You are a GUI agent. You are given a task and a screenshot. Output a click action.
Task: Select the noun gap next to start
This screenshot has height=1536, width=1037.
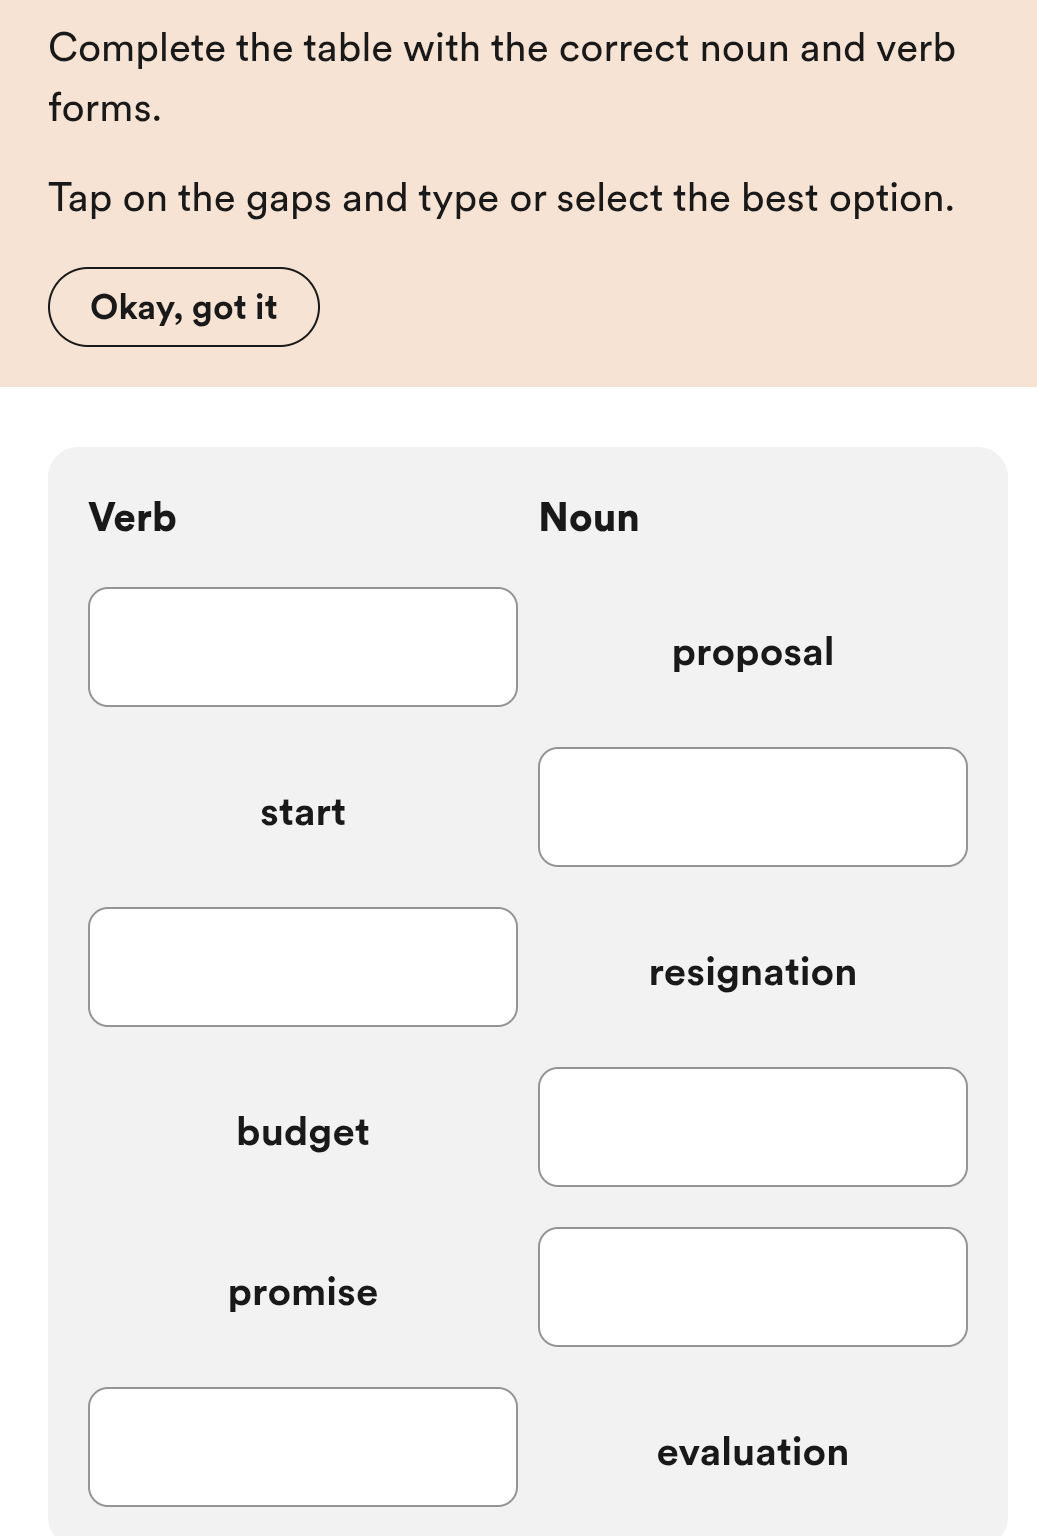pyautogui.click(x=752, y=807)
